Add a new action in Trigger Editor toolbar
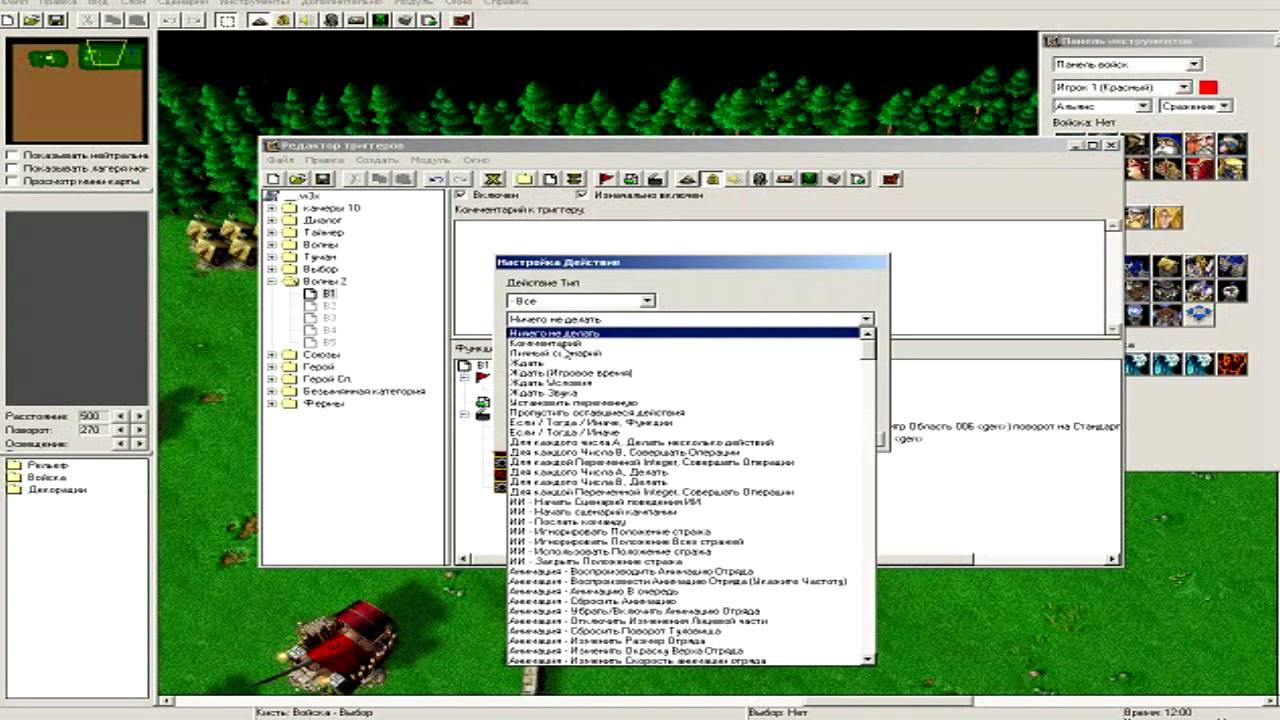The height and width of the screenshot is (720, 1280). coord(655,179)
